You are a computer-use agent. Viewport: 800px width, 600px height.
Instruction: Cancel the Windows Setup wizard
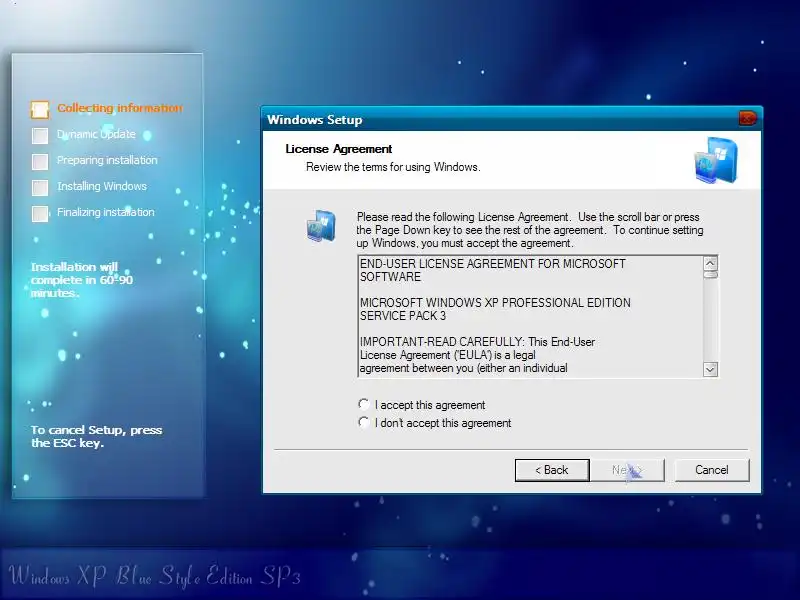coord(712,470)
